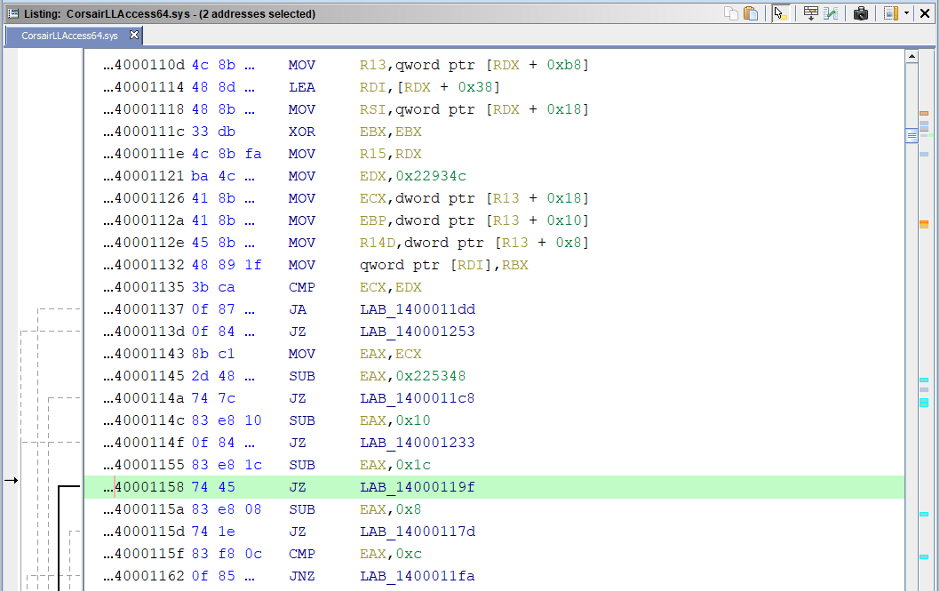Click operand RSI,qword ptr [RDX + 0x18]
The width and height of the screenshot is (939, 591).
474,110
